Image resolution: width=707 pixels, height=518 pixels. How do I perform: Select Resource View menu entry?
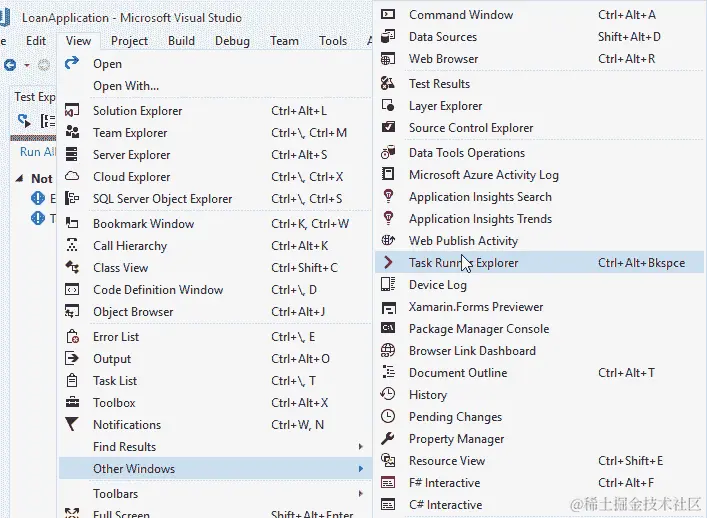pos(539,460)
